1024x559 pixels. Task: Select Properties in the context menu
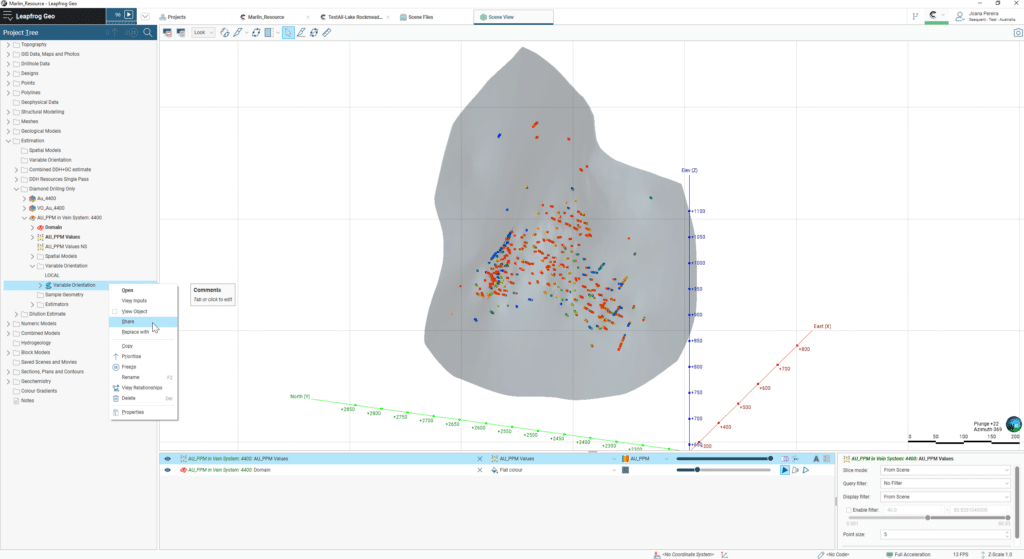point(133,412)
